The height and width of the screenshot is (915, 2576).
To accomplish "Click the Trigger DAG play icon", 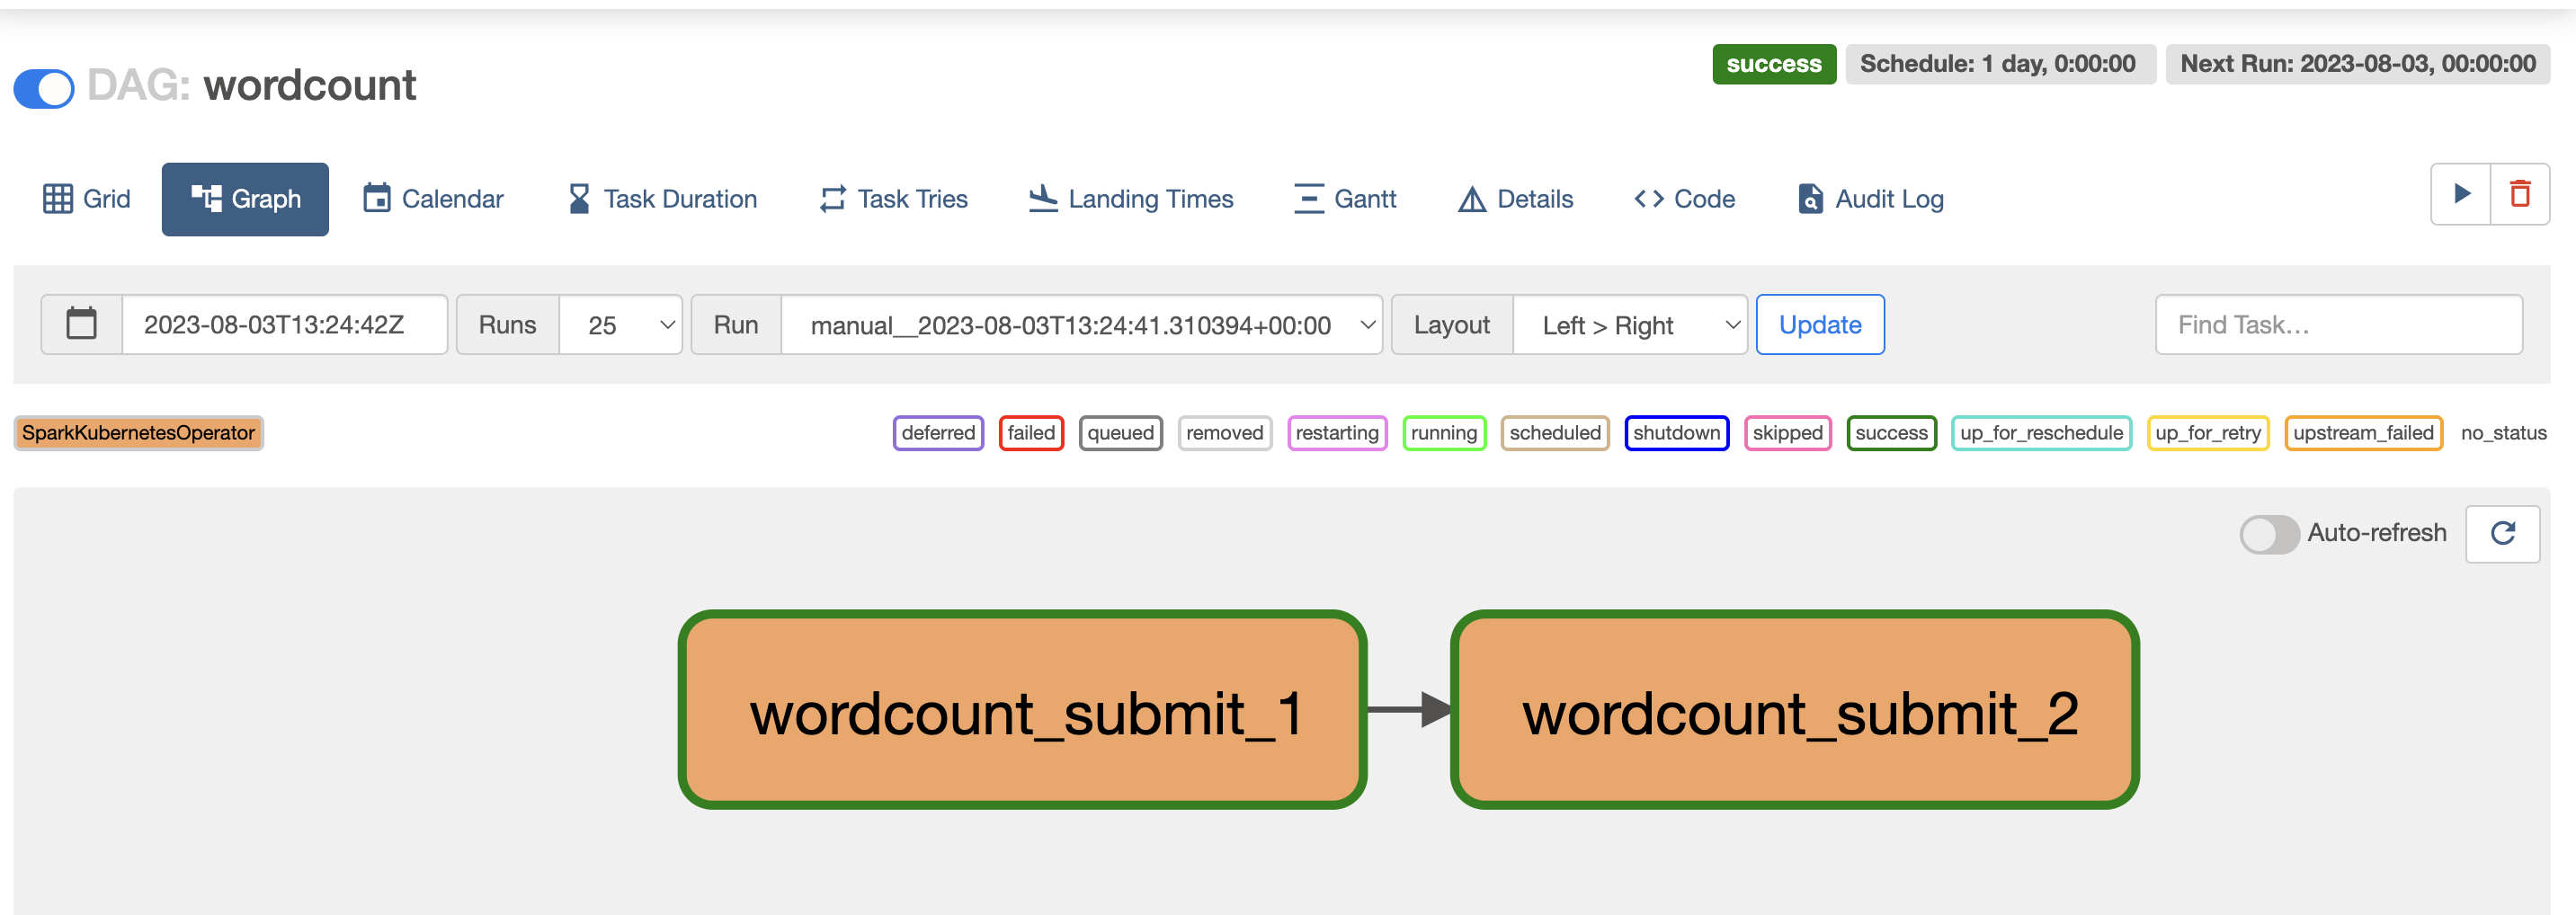I will click(x=2460, y=194).
